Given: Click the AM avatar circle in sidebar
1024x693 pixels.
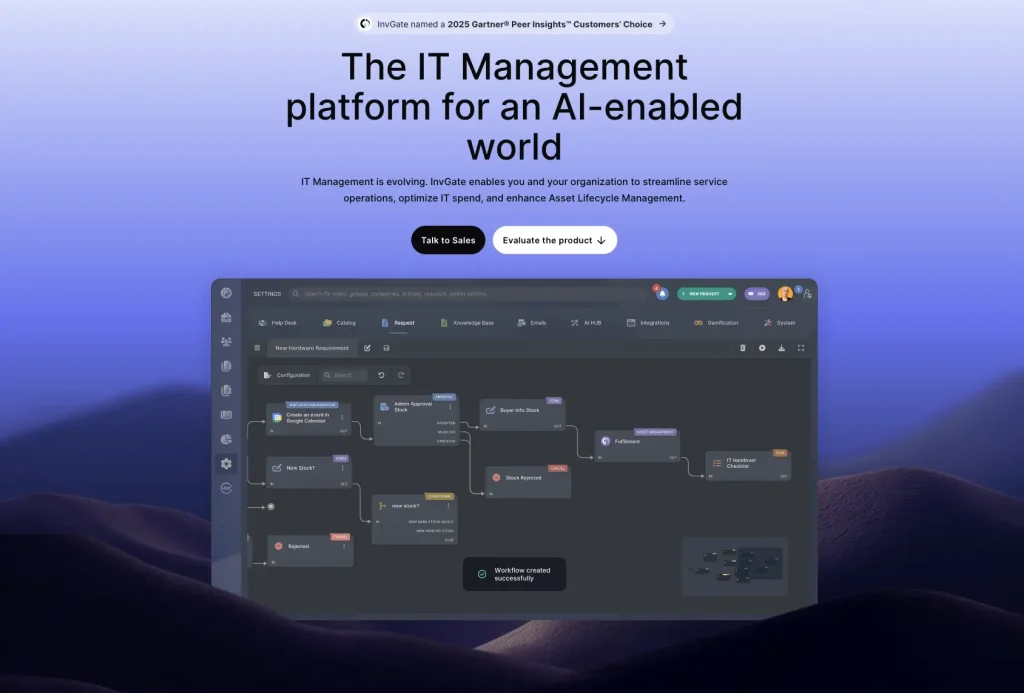Looking at the screenshot, I should click(226, 488).
